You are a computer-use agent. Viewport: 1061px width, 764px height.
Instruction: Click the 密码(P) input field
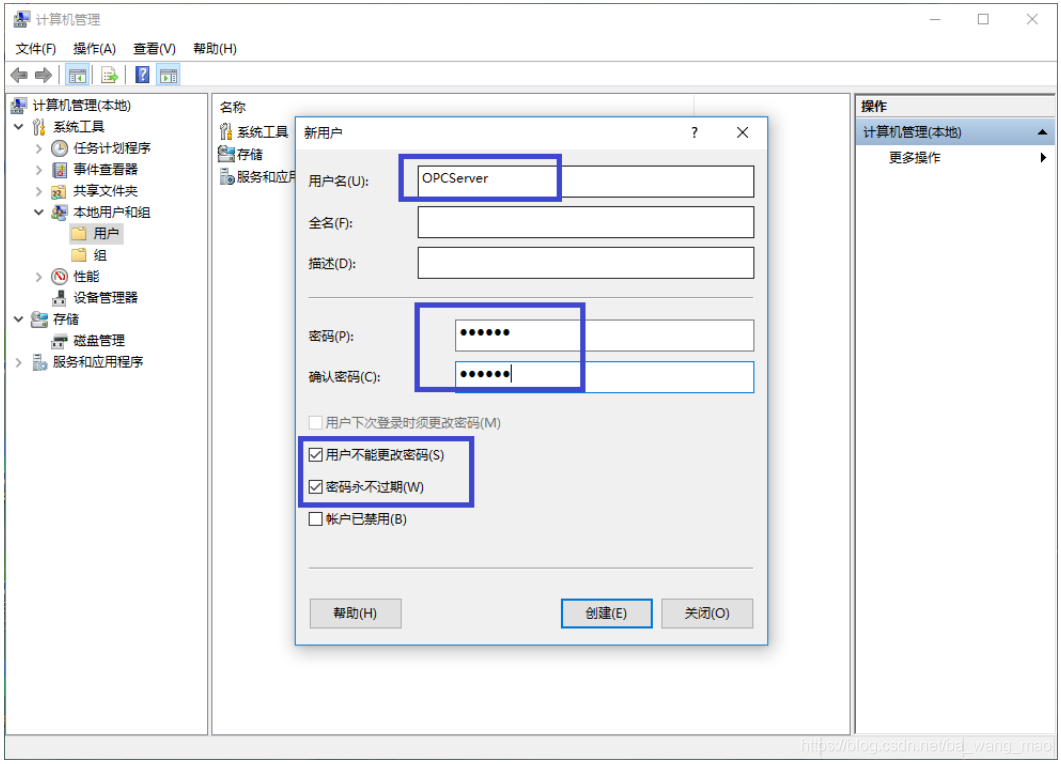coord(604,336)
